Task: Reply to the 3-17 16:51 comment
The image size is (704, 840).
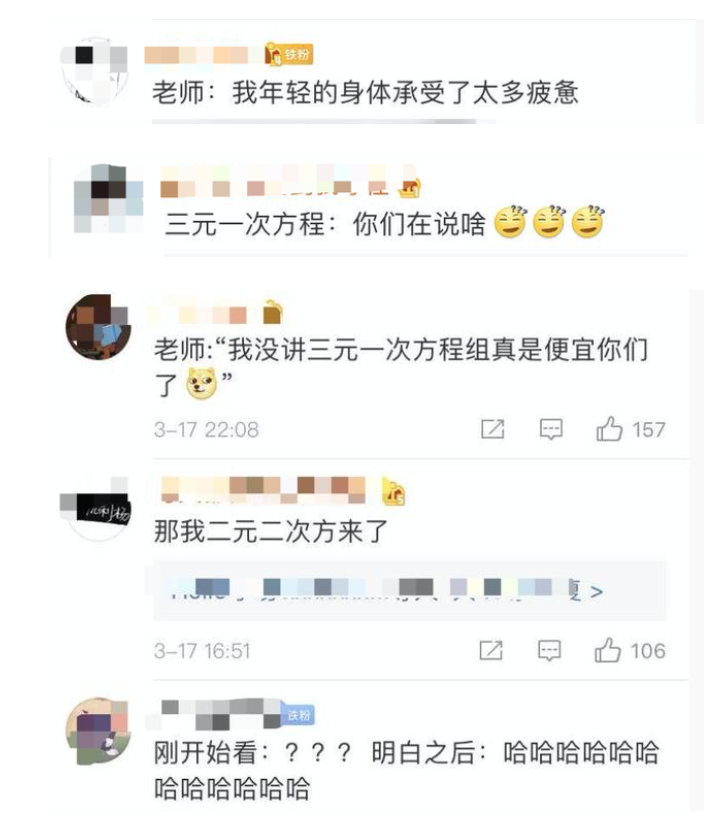Action: click(549, 650)
